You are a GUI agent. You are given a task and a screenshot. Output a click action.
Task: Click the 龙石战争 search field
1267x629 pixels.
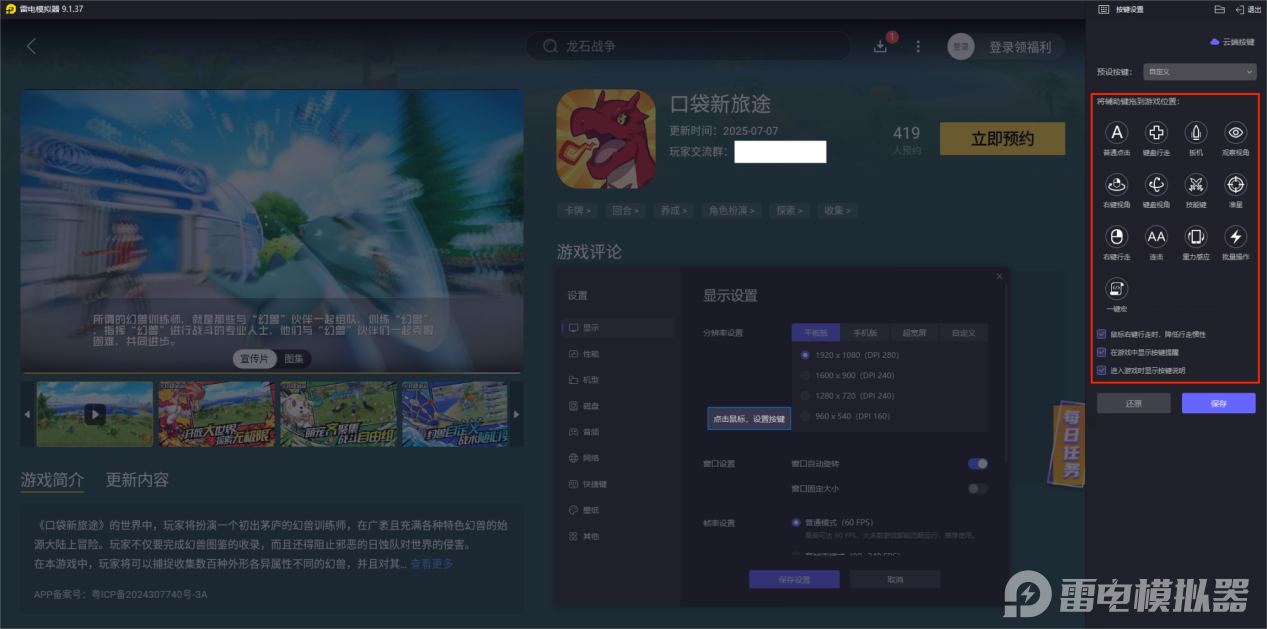(x=688, y=46)
